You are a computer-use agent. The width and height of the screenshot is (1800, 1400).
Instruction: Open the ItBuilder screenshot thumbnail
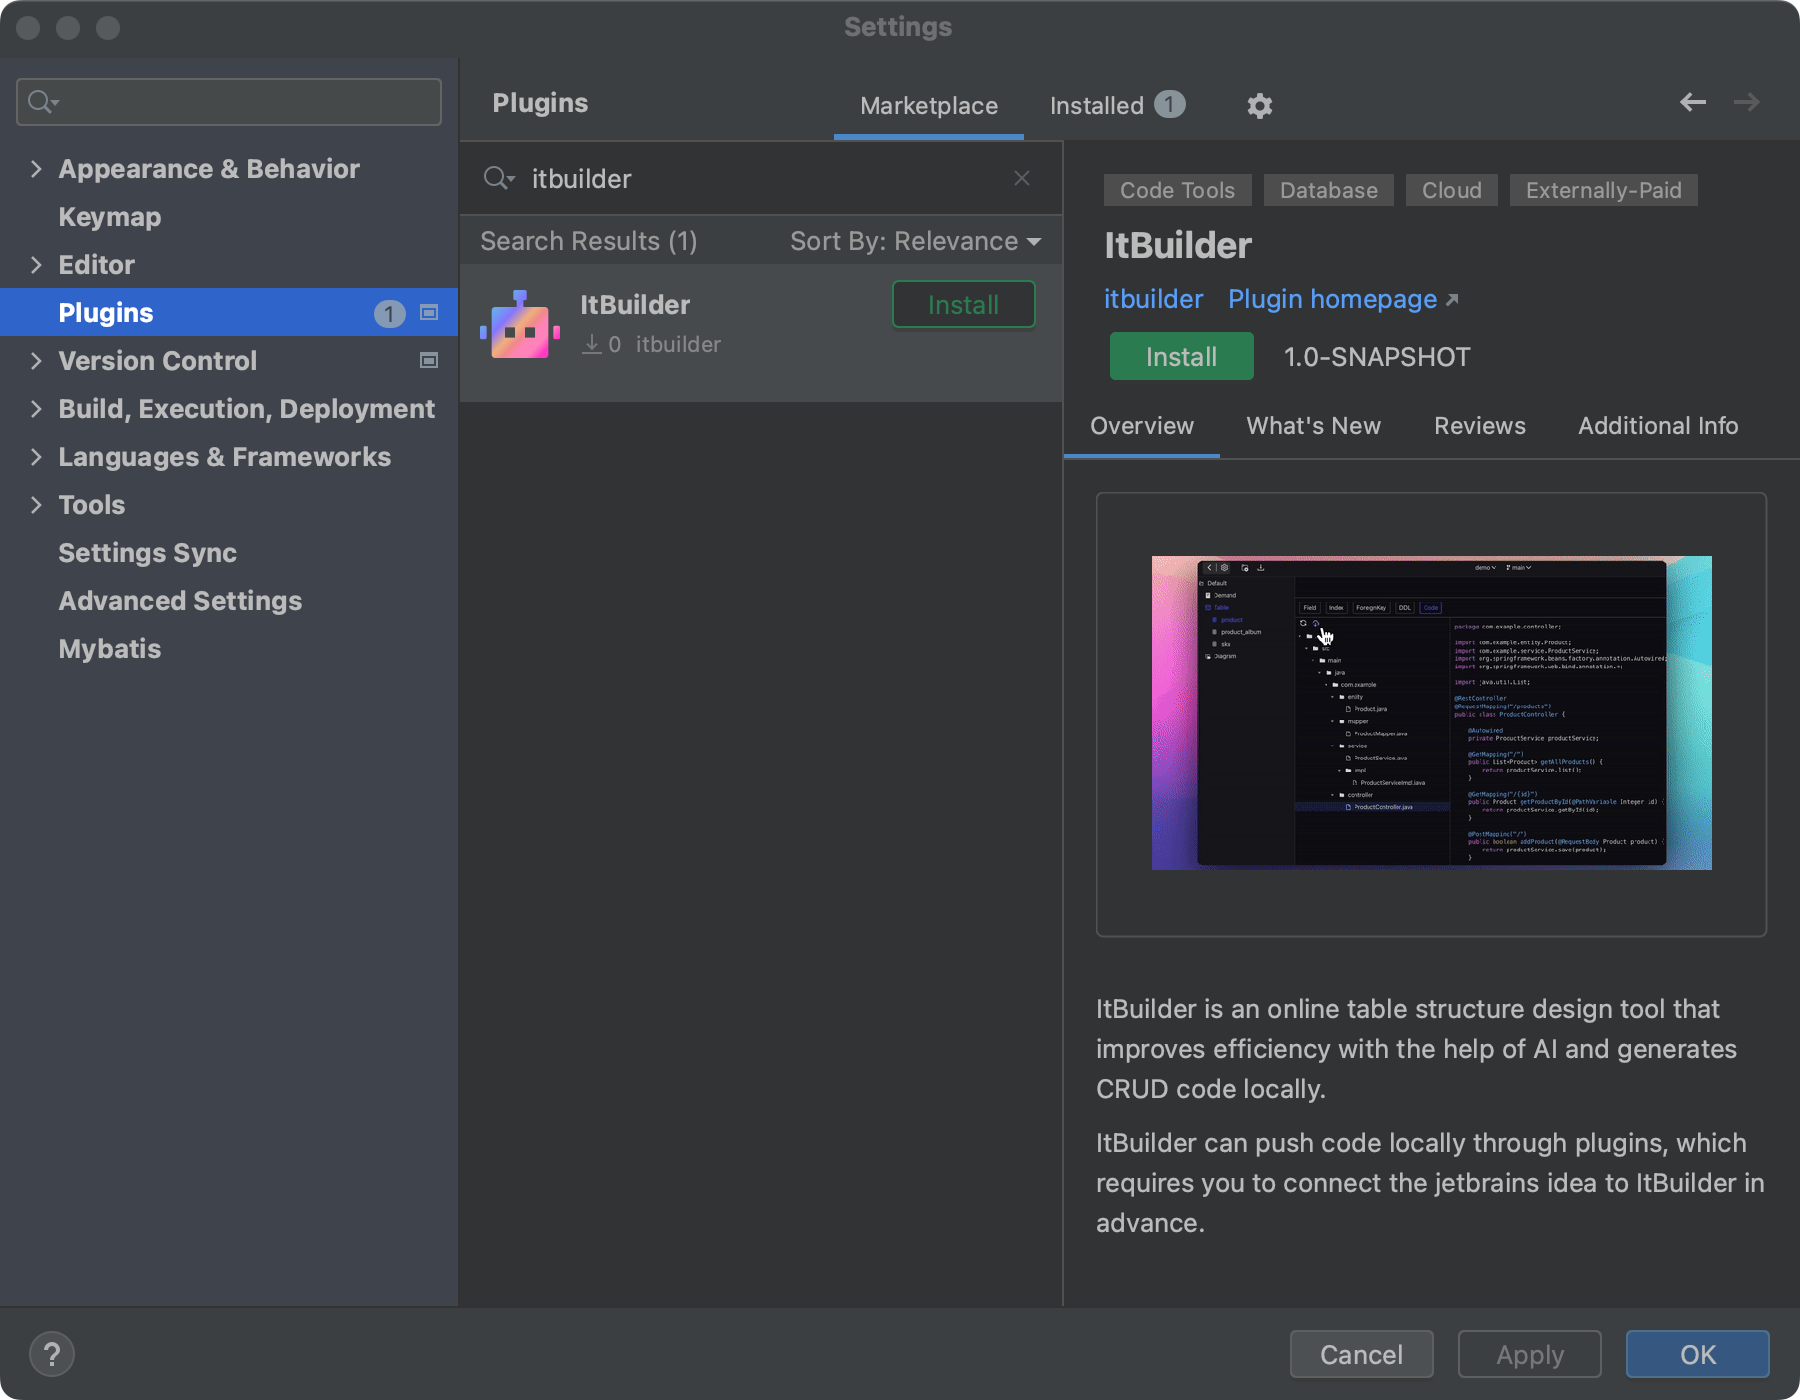(1431, 713)
